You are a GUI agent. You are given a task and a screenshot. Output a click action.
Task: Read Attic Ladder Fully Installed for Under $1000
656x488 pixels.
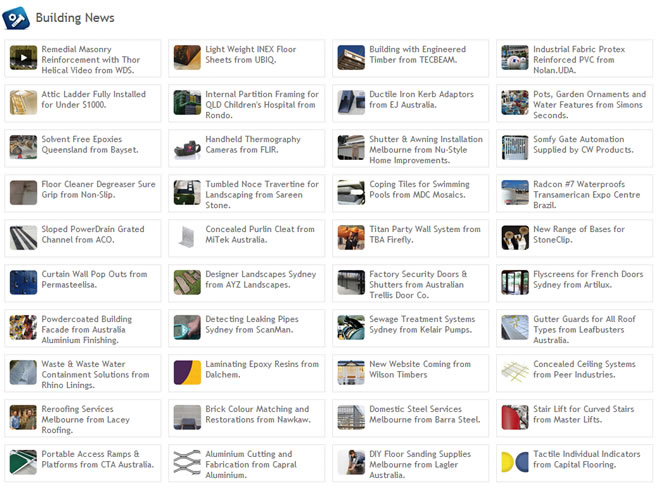point(94,100)
